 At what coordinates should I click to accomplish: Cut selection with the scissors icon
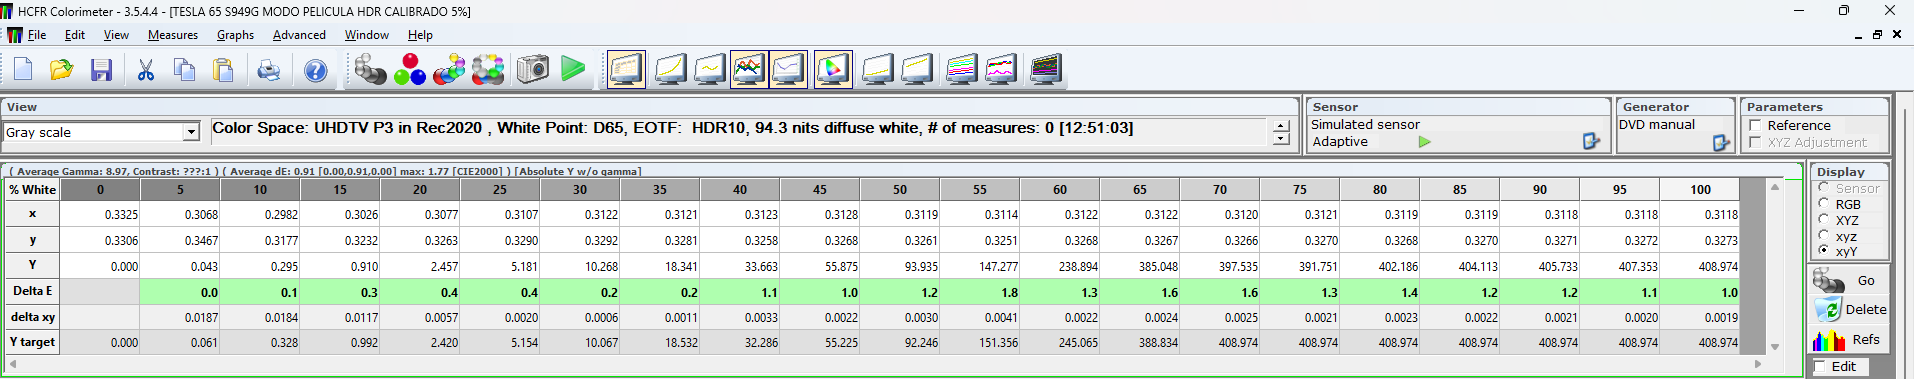click(146, 70)
